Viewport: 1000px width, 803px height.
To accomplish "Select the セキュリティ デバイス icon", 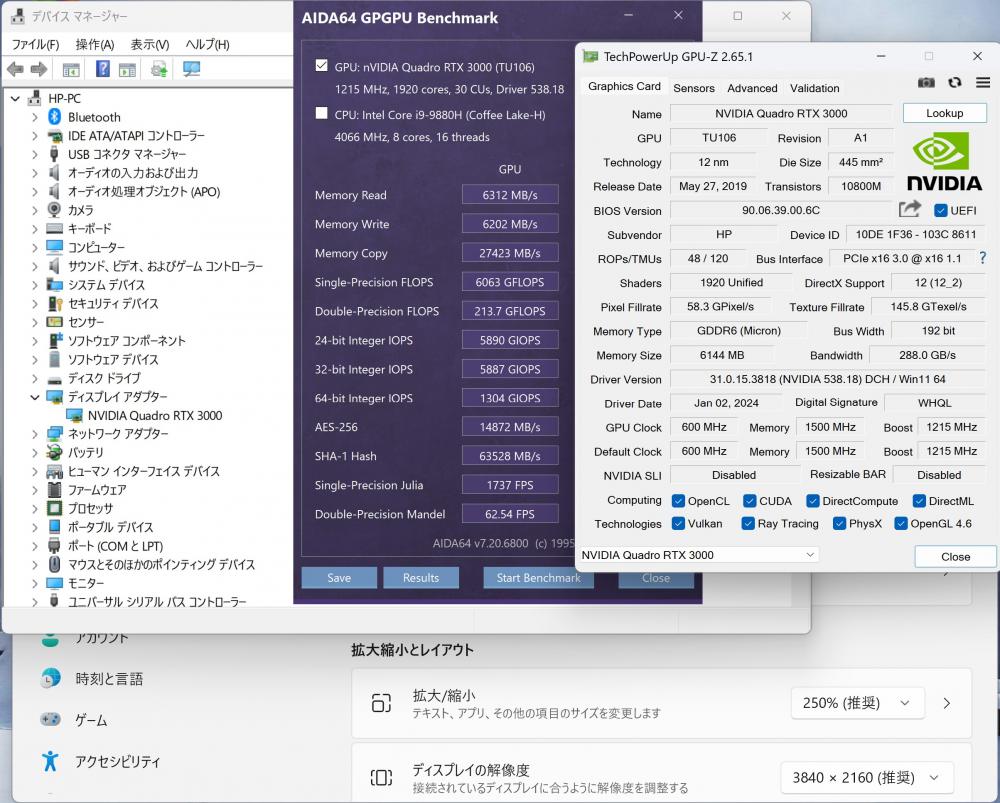I will click(x=55, y=304).
